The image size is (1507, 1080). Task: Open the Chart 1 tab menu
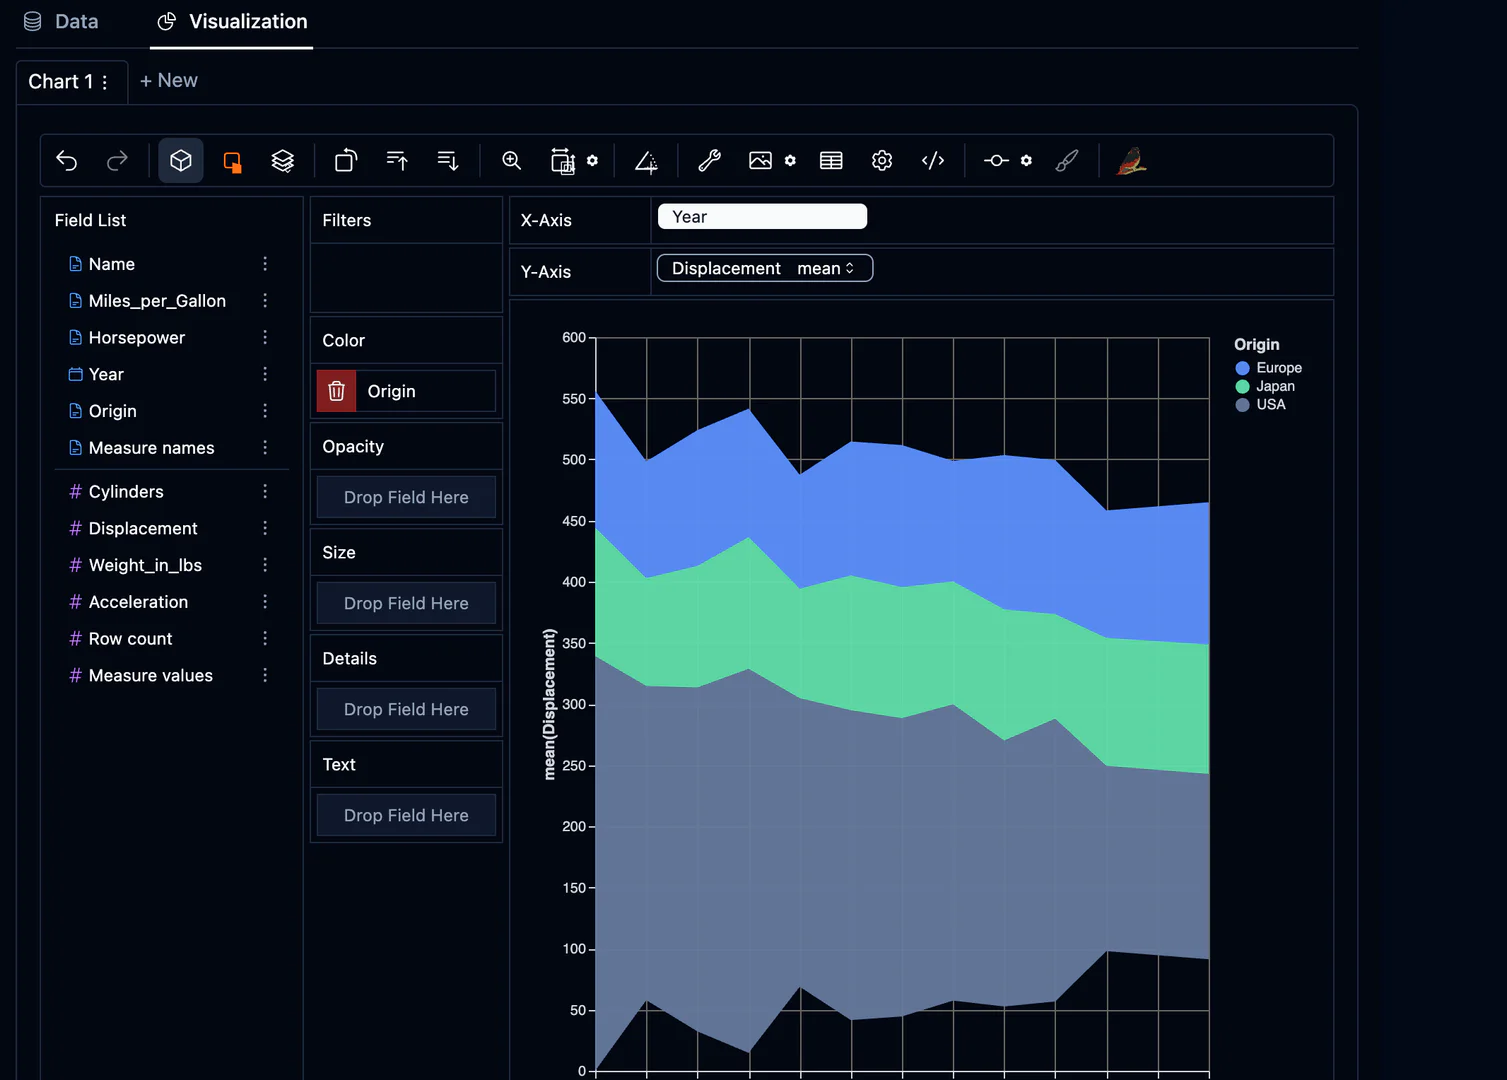(105, 81)
